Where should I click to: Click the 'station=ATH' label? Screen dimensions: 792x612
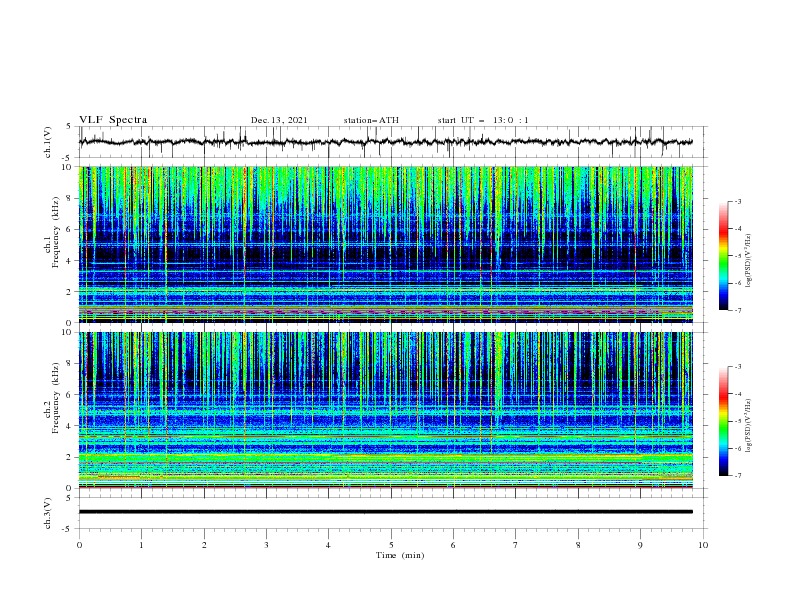[x=371, y=120]
